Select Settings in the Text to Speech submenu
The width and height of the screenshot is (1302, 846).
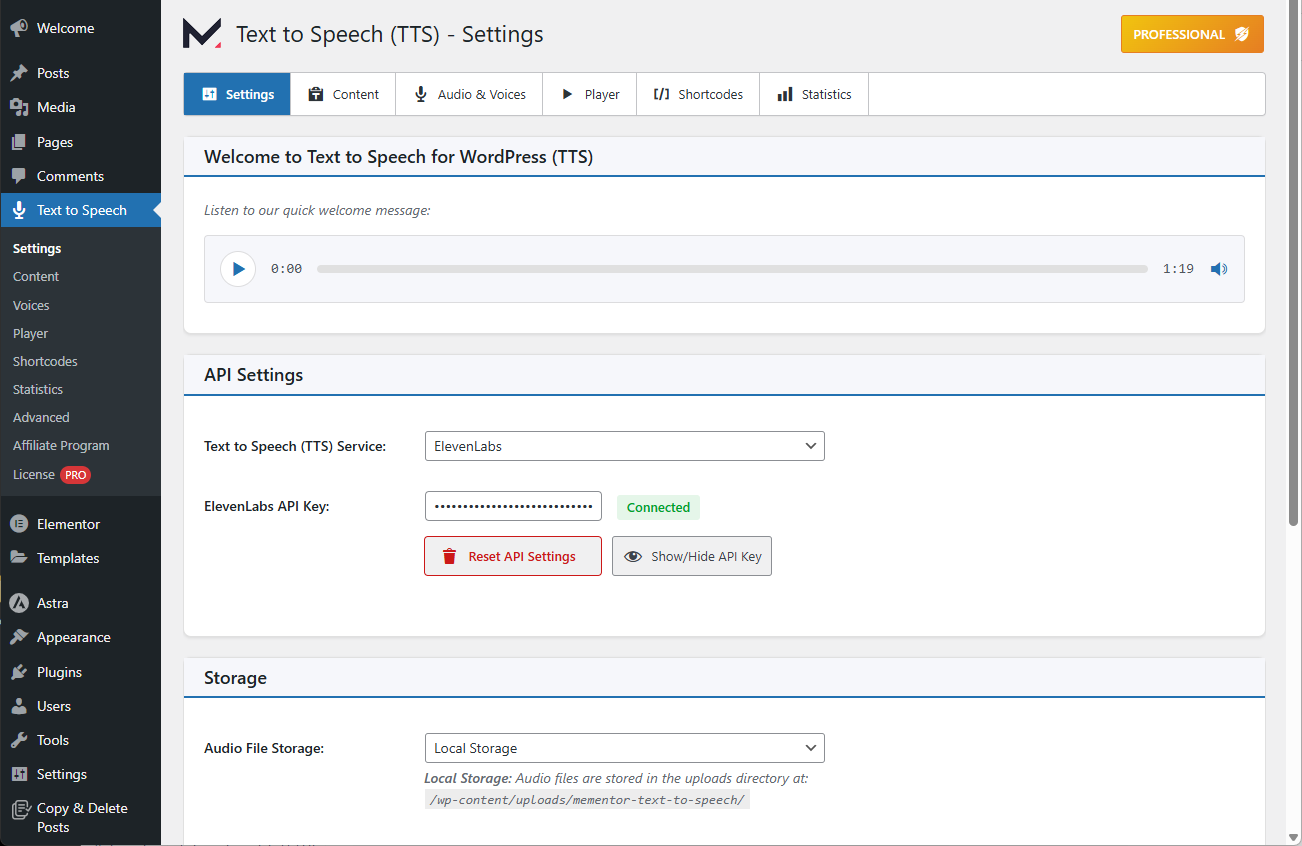[x=37, y=248]
